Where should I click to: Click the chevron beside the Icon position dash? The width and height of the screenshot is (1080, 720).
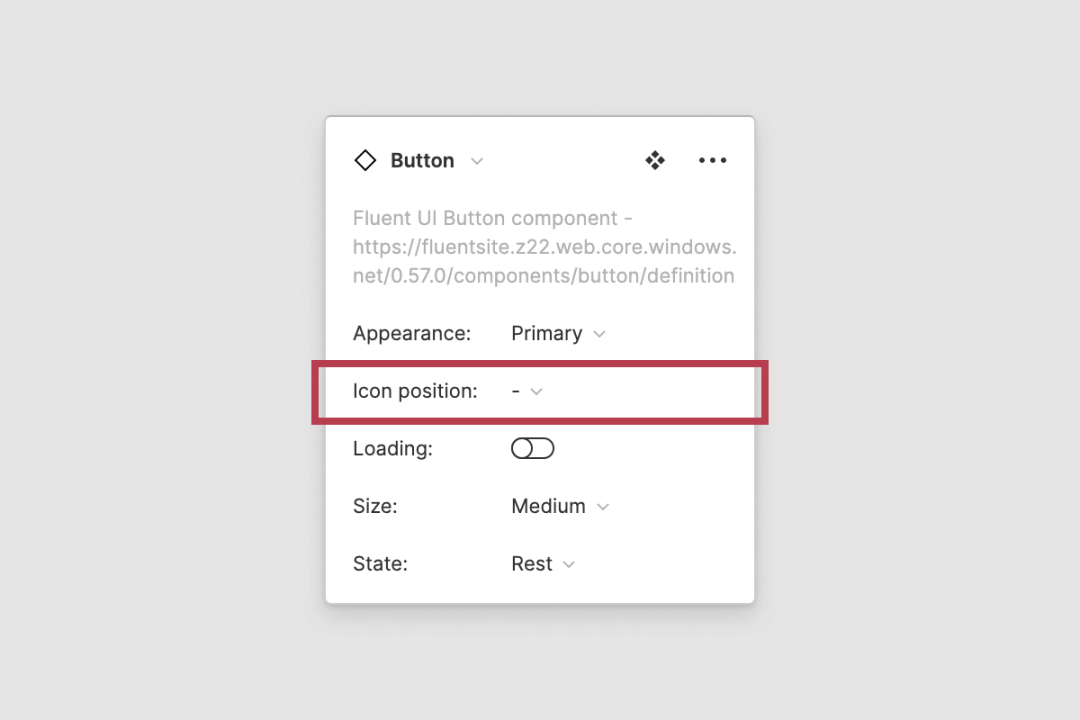[x=537, y=391]
